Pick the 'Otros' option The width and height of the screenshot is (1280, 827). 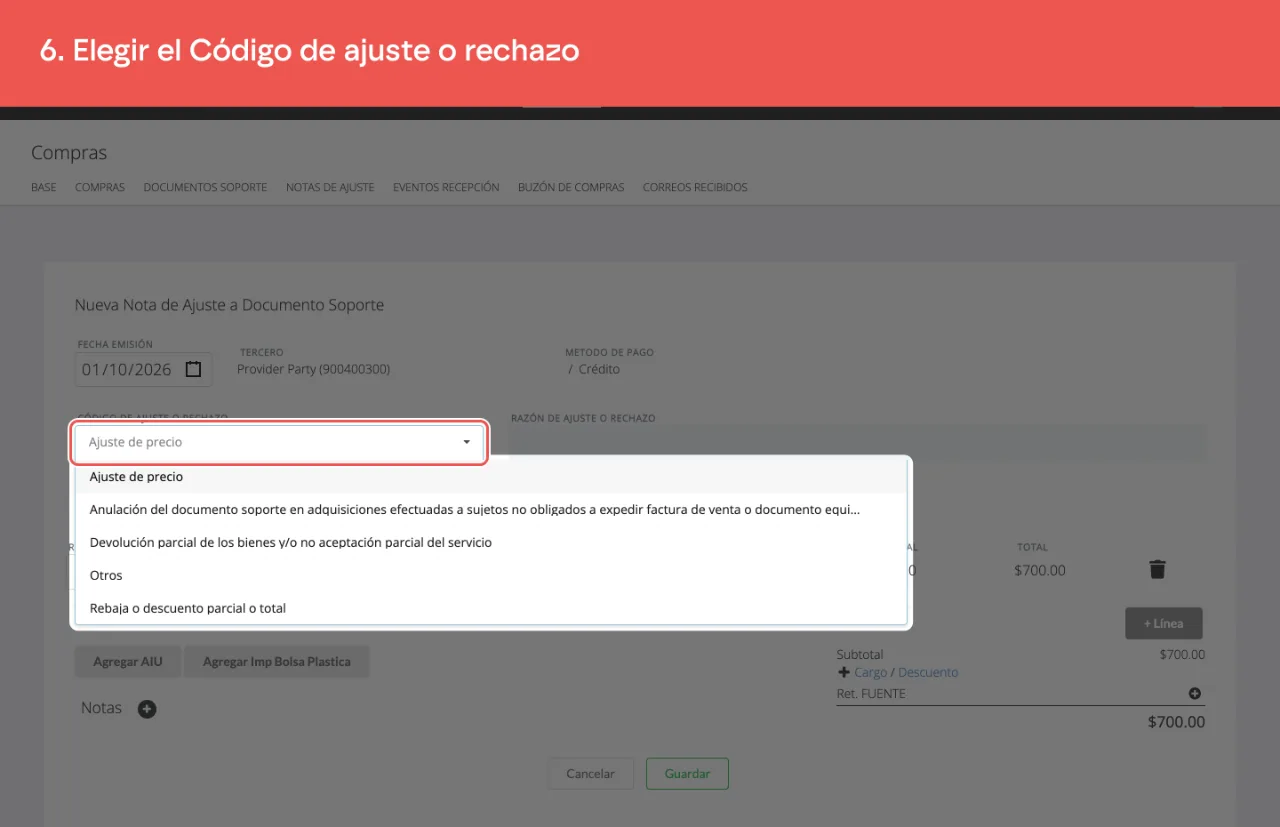coord(491,576)
